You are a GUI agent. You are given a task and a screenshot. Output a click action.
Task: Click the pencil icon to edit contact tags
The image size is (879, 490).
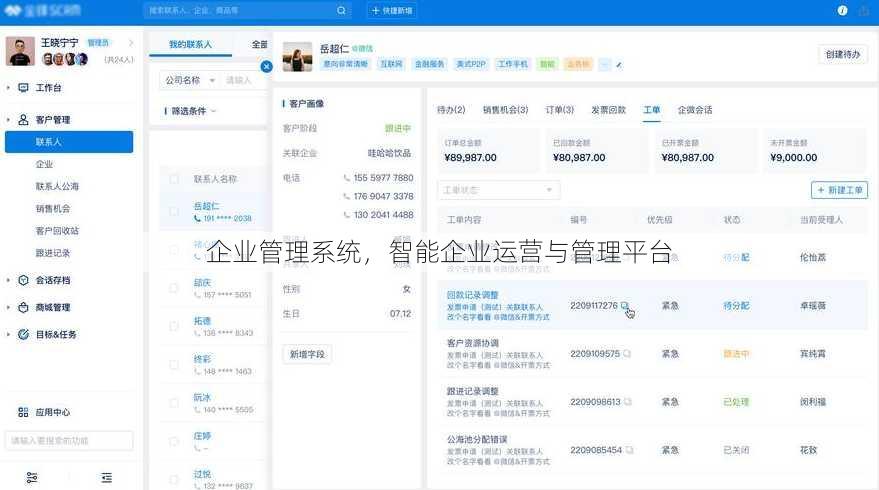click(619, 64)
